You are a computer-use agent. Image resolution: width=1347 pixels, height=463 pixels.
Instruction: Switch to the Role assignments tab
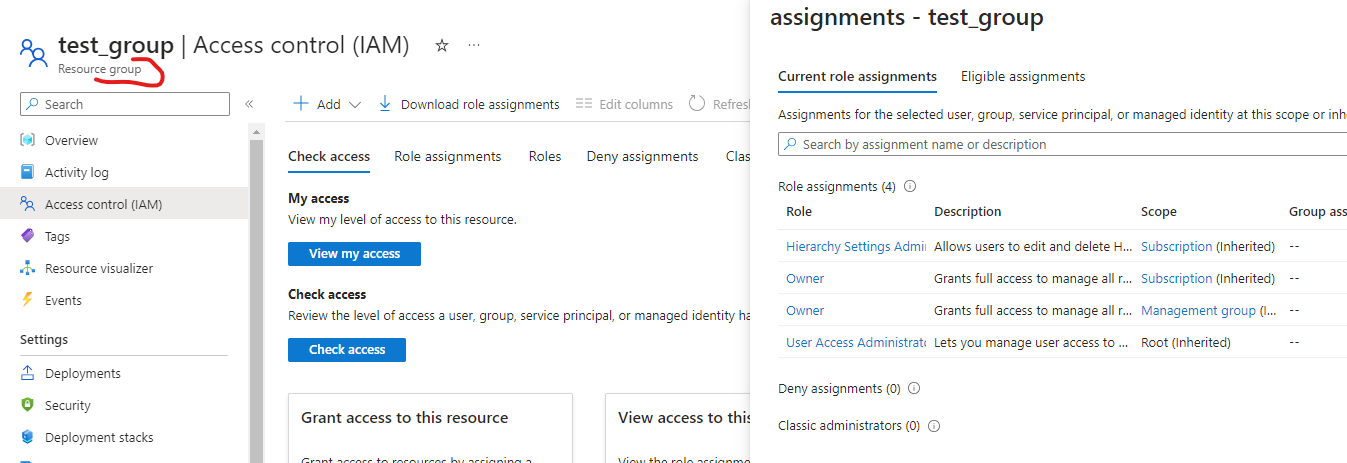447,156
